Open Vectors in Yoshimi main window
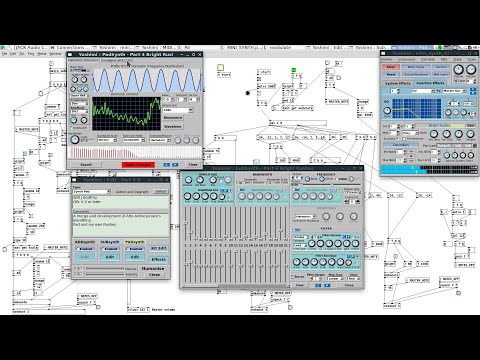The image size is (480, 360). 441,67
